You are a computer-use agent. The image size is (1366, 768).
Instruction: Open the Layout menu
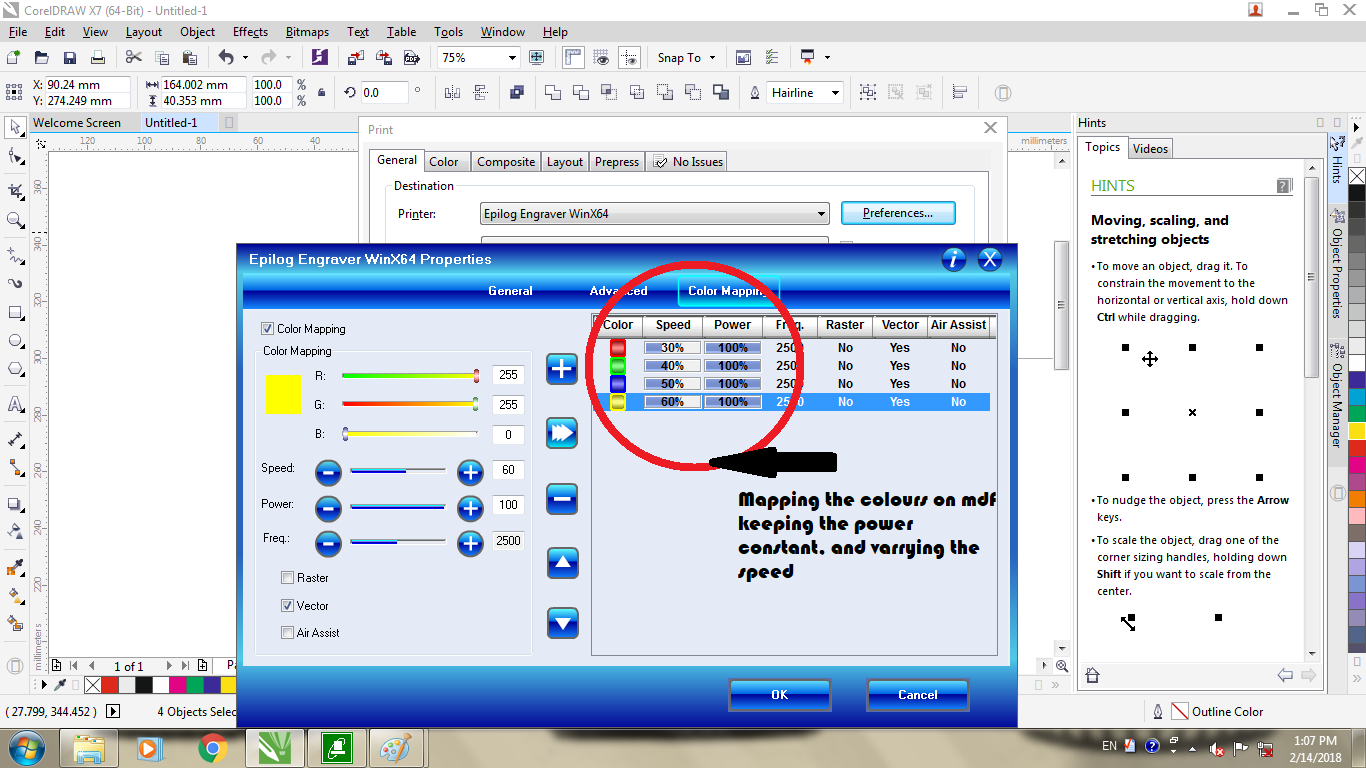click(x=144, y=32)
